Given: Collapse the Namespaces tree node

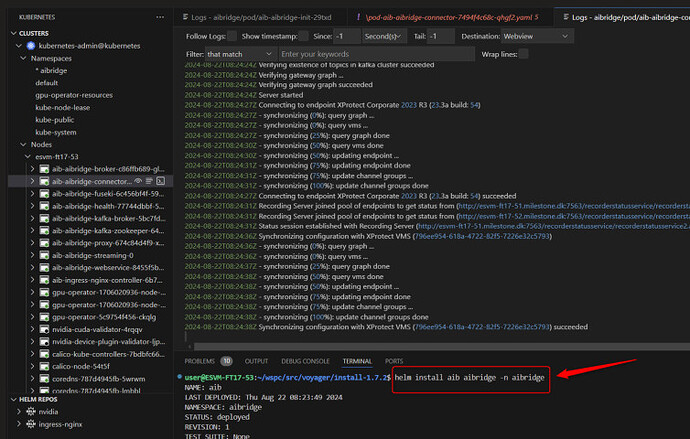Looking at the screenshot, I should 22,59.
